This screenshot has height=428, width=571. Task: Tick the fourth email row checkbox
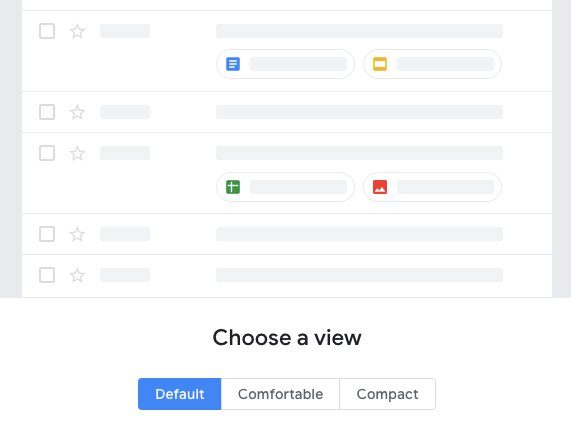pos(47,234)
